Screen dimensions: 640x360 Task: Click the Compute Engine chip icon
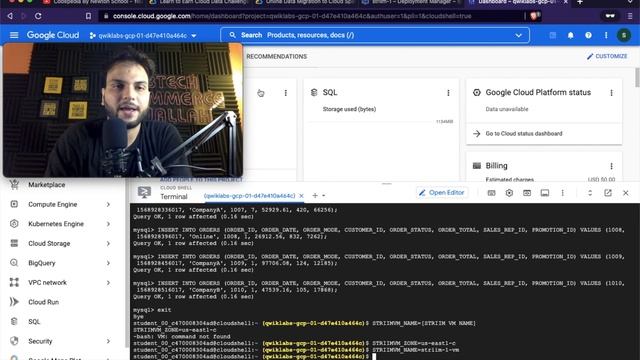click(x=14, y=204)
